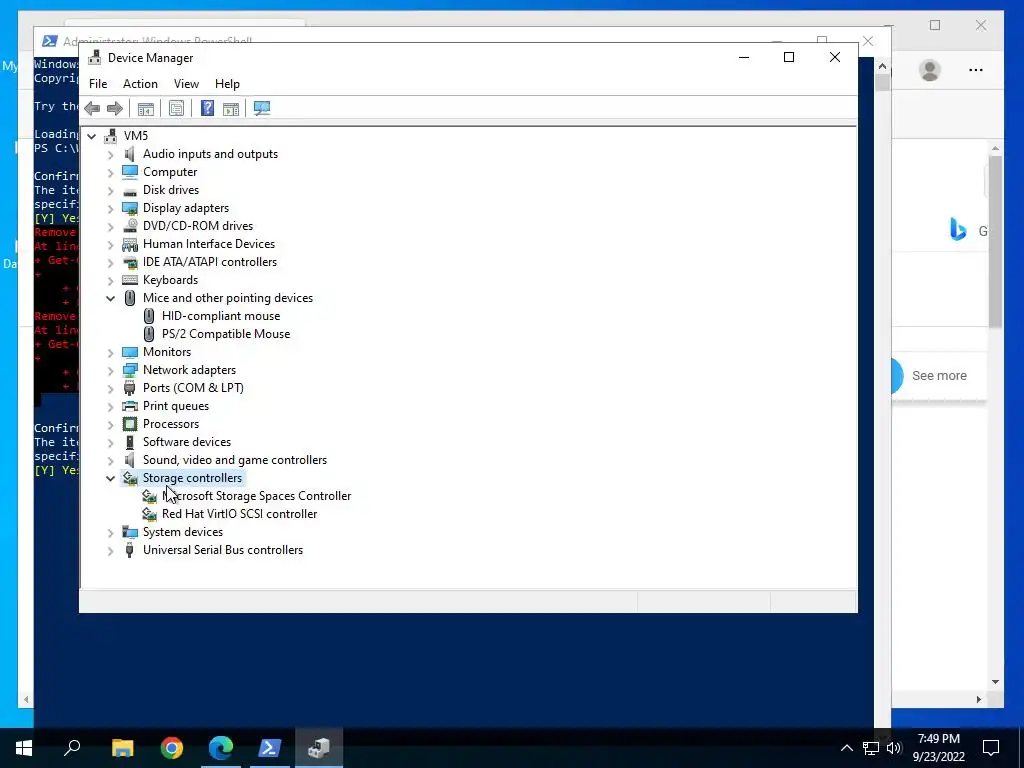This screenshot has height=768, width=1024.
Task: Switch to PowerShell from the taskbar
Action: pyautogui.click(x=270, y=748)
